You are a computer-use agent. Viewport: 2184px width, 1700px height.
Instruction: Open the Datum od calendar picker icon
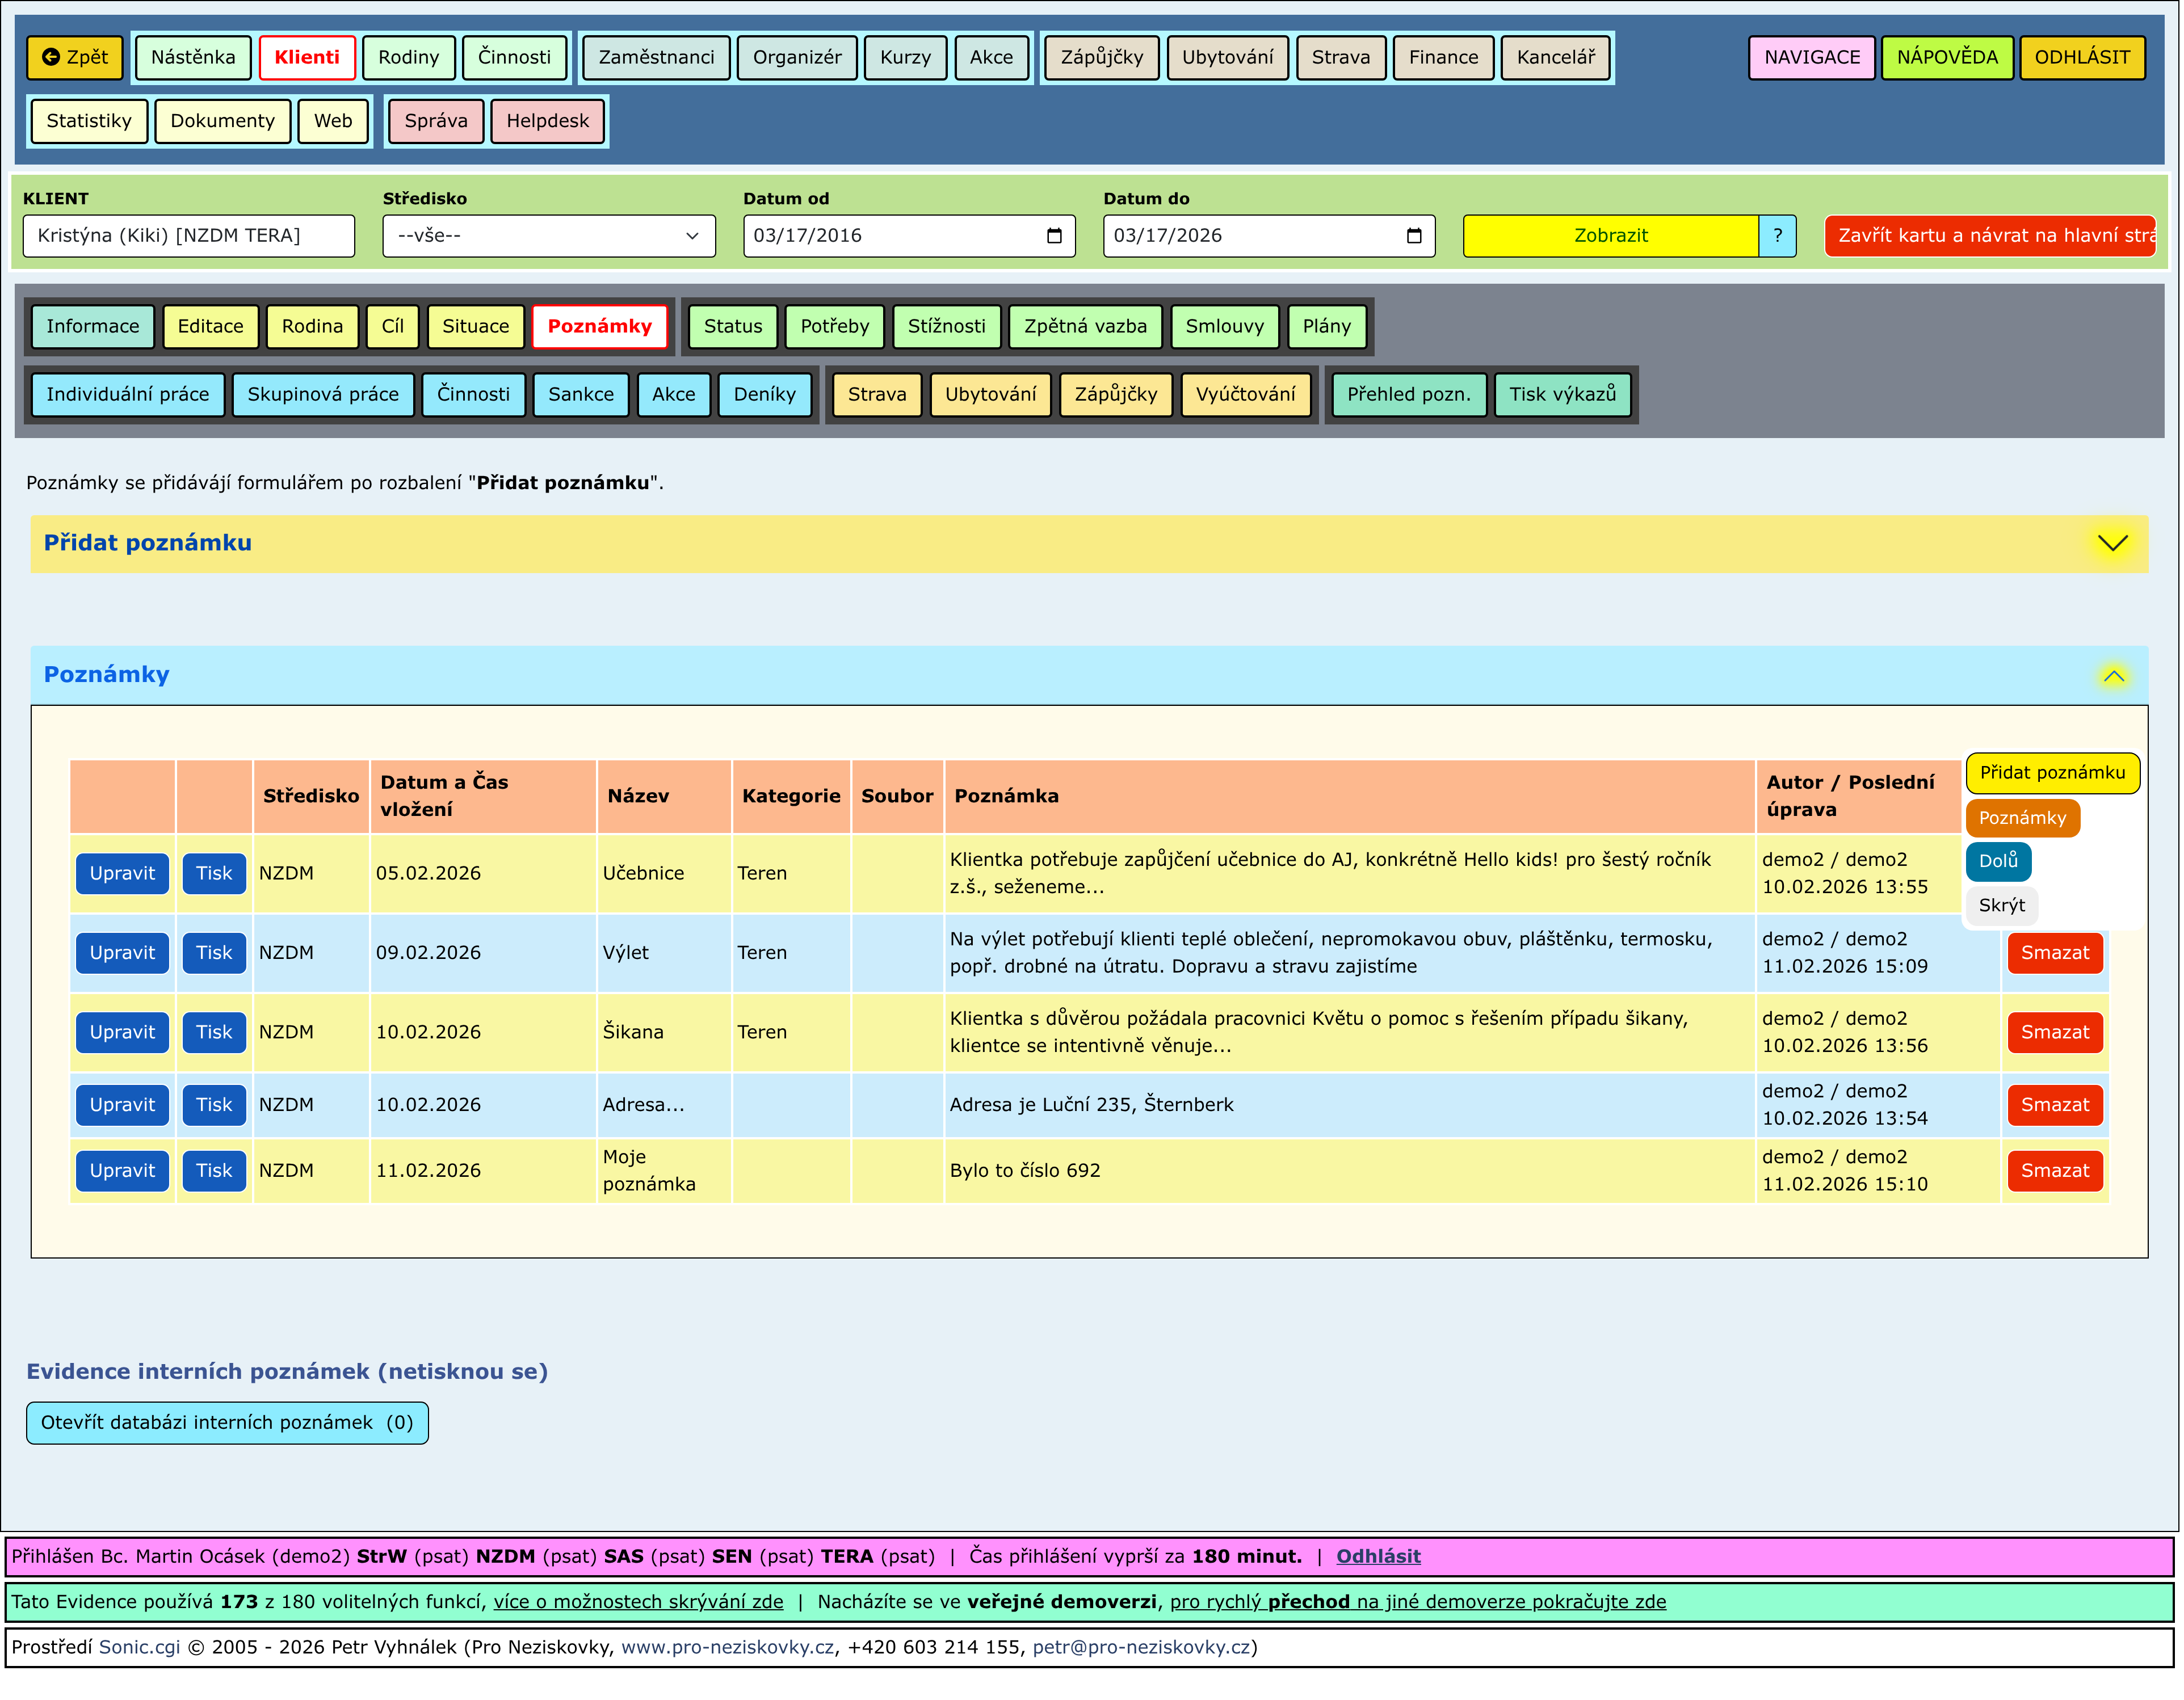coord(1054,236)
